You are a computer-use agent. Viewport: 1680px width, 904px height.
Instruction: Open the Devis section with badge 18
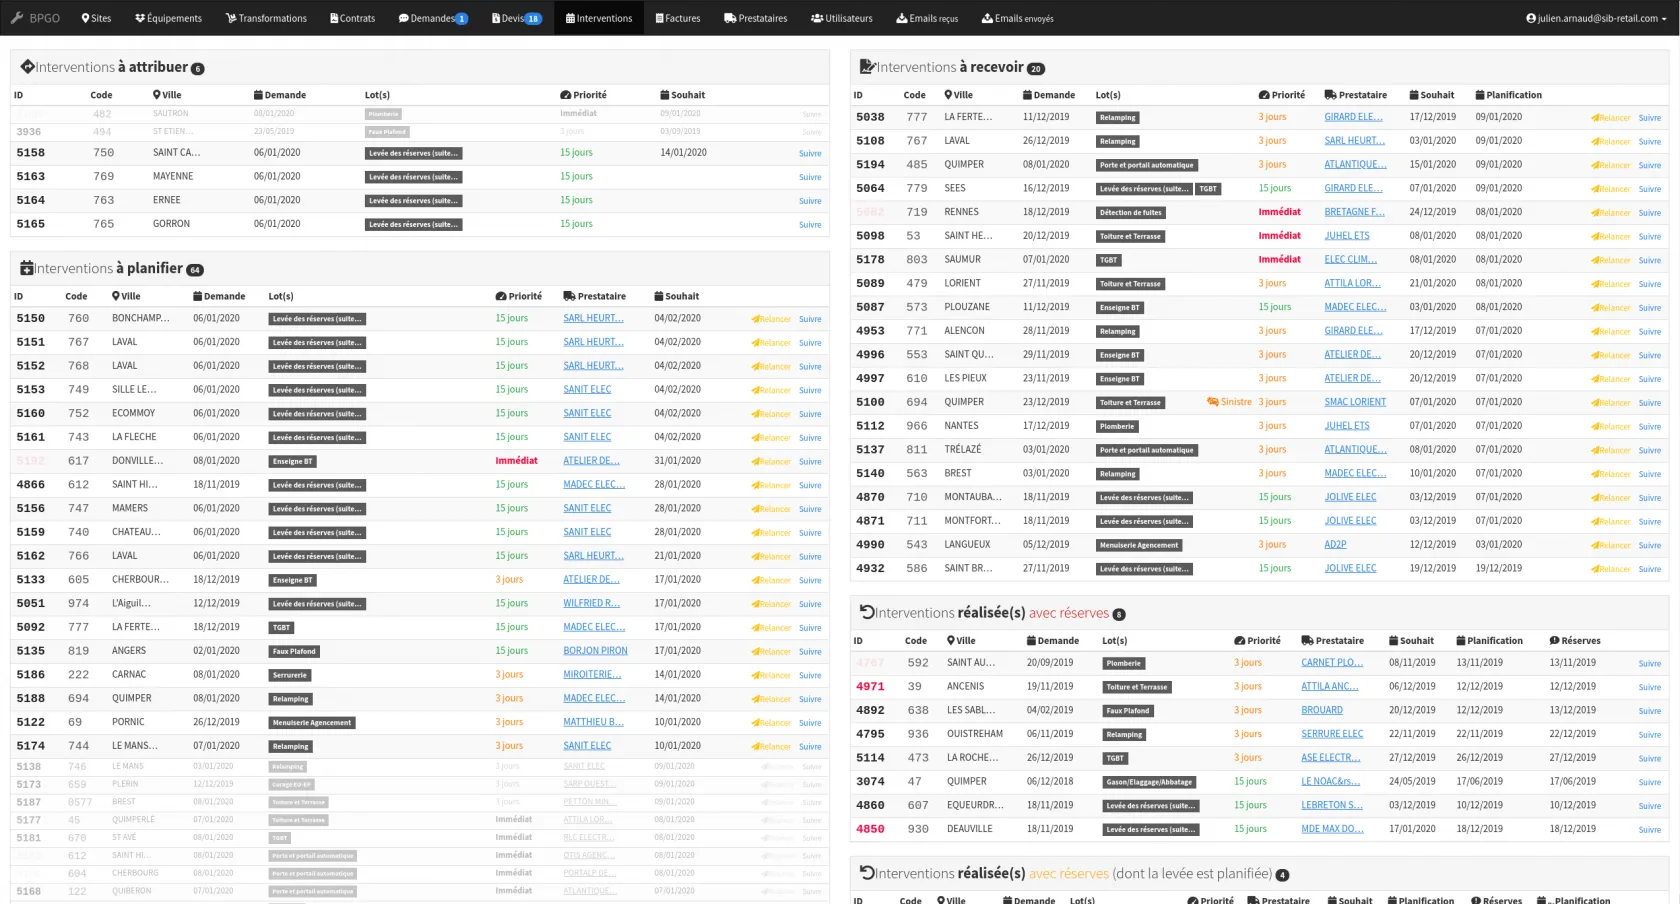[x=516, y=18]
